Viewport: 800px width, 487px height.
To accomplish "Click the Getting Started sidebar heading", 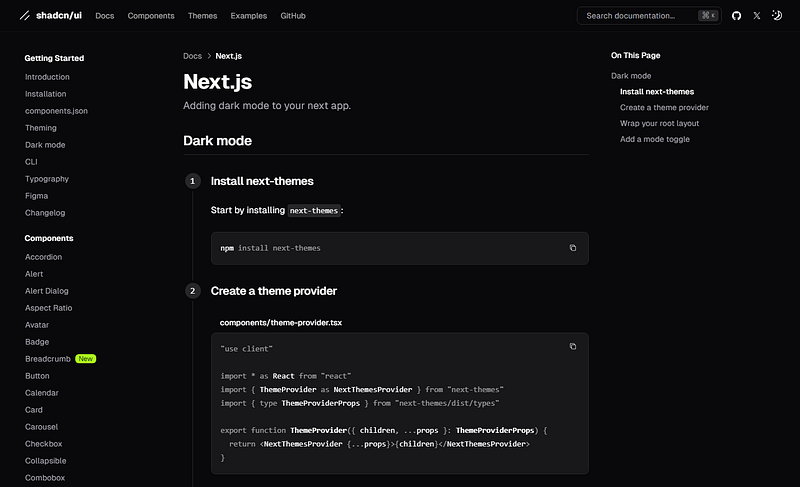I will coord(54,58).
